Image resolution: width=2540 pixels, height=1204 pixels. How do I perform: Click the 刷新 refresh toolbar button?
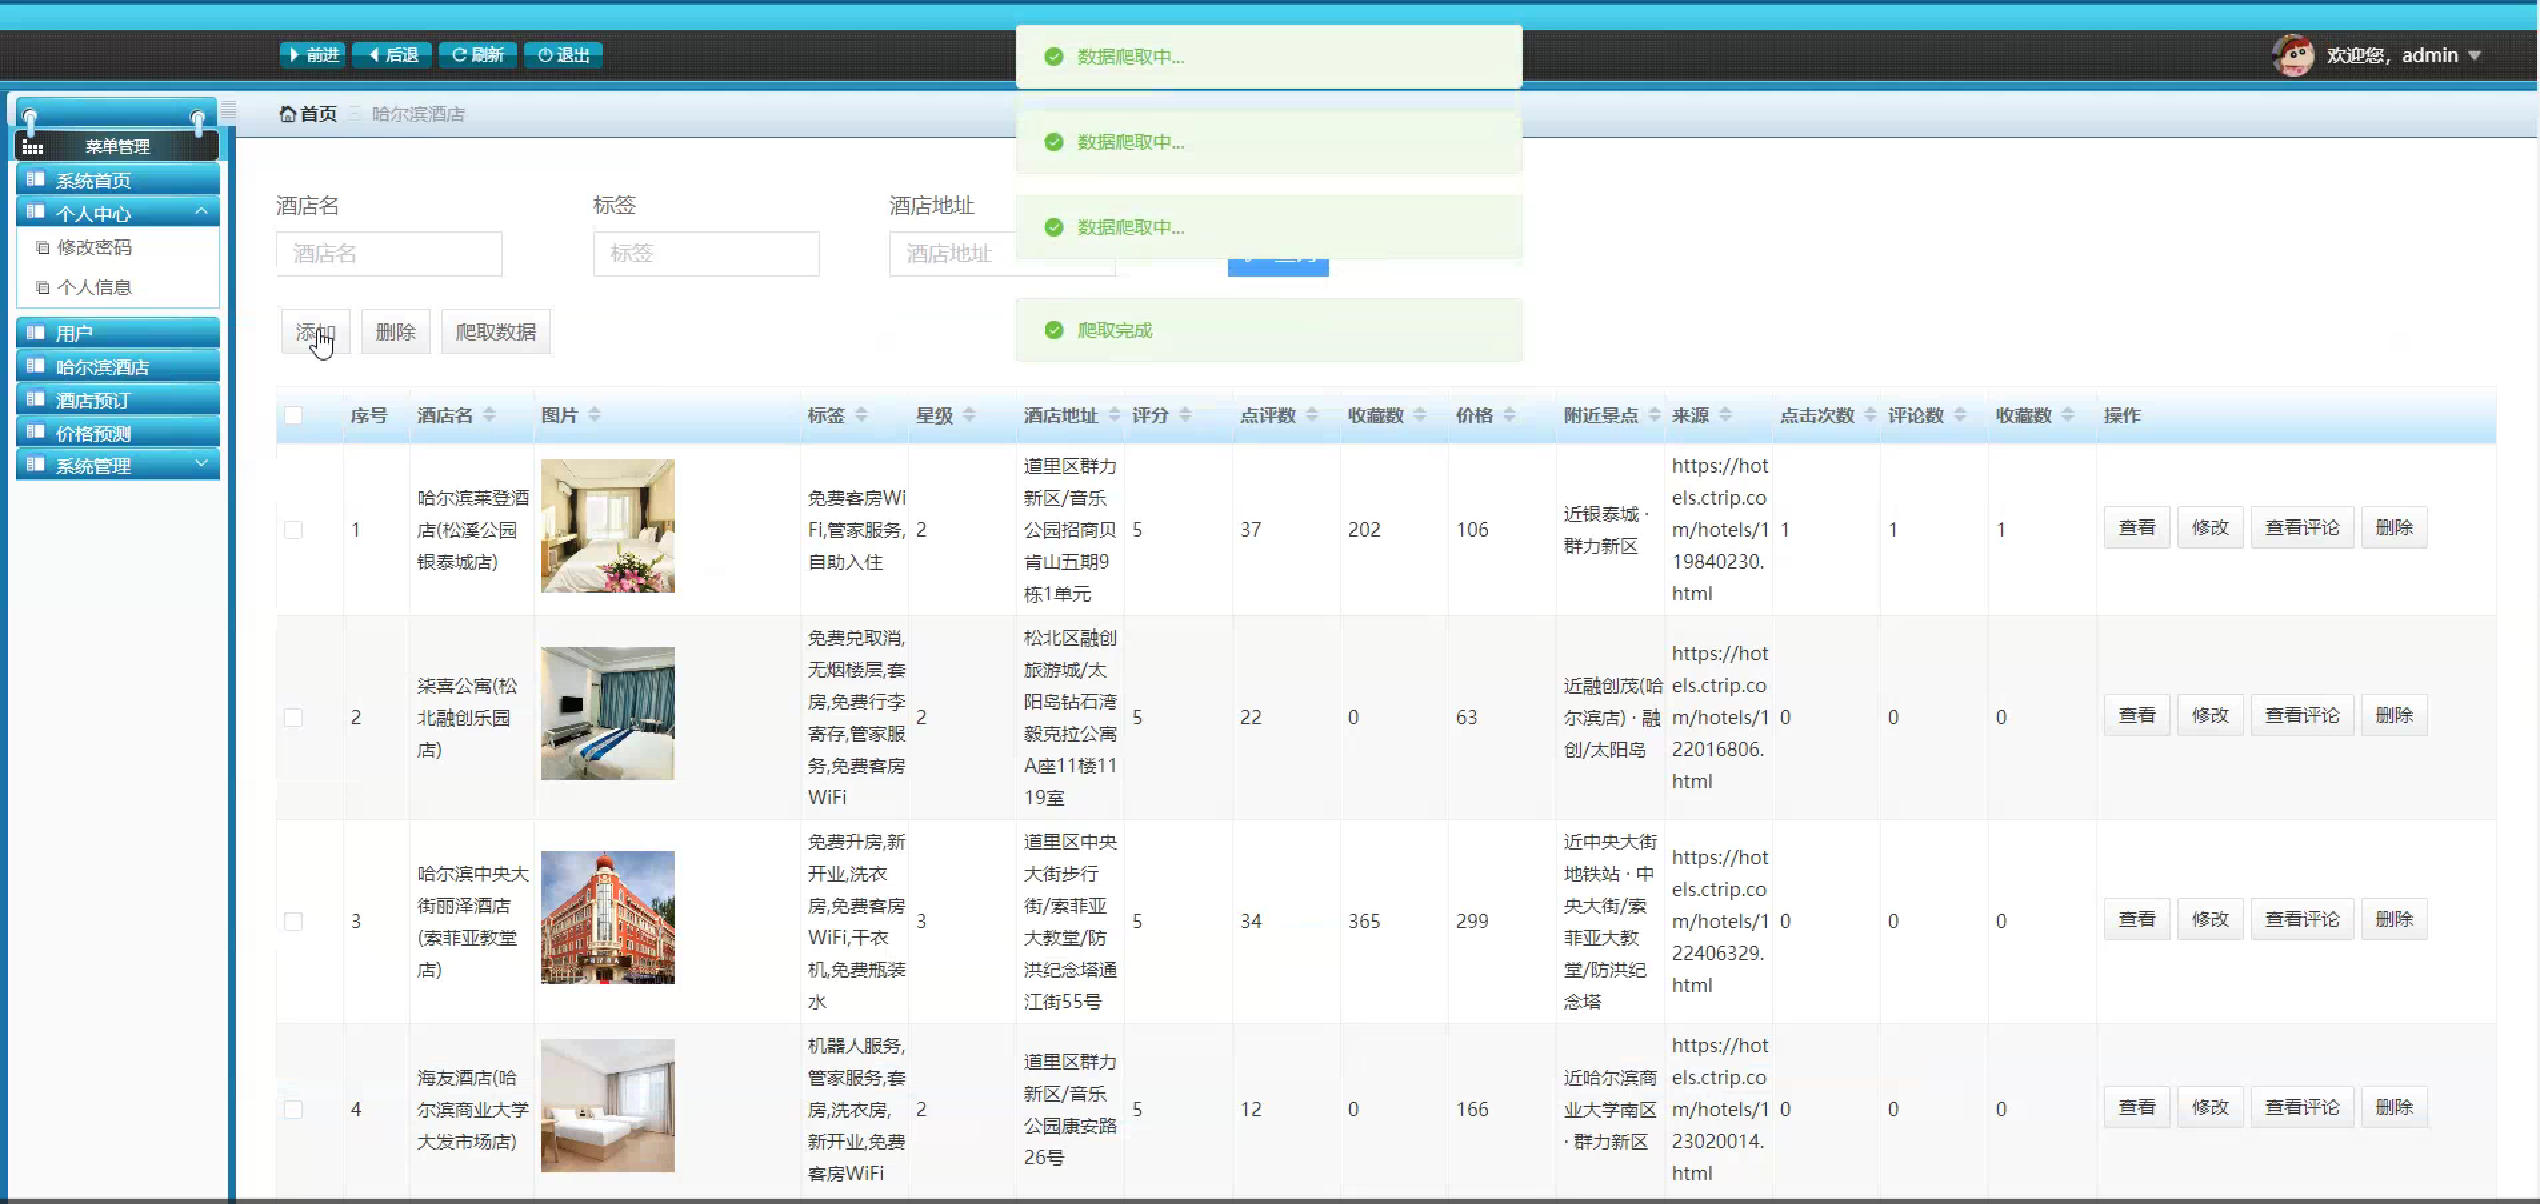tap(478, 55)
